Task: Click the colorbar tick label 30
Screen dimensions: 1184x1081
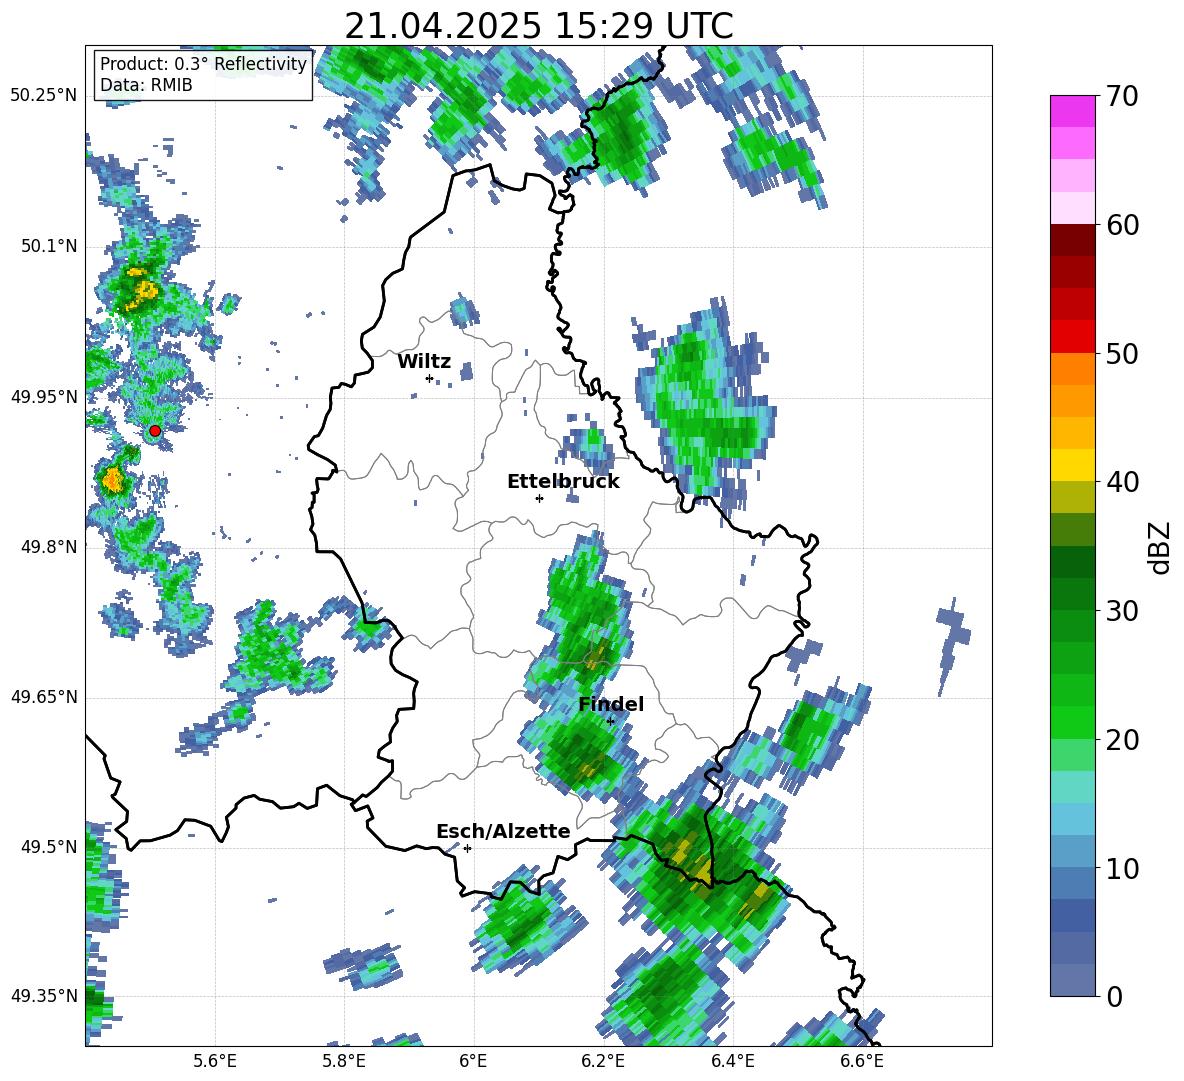Action: coord(1123,611)
